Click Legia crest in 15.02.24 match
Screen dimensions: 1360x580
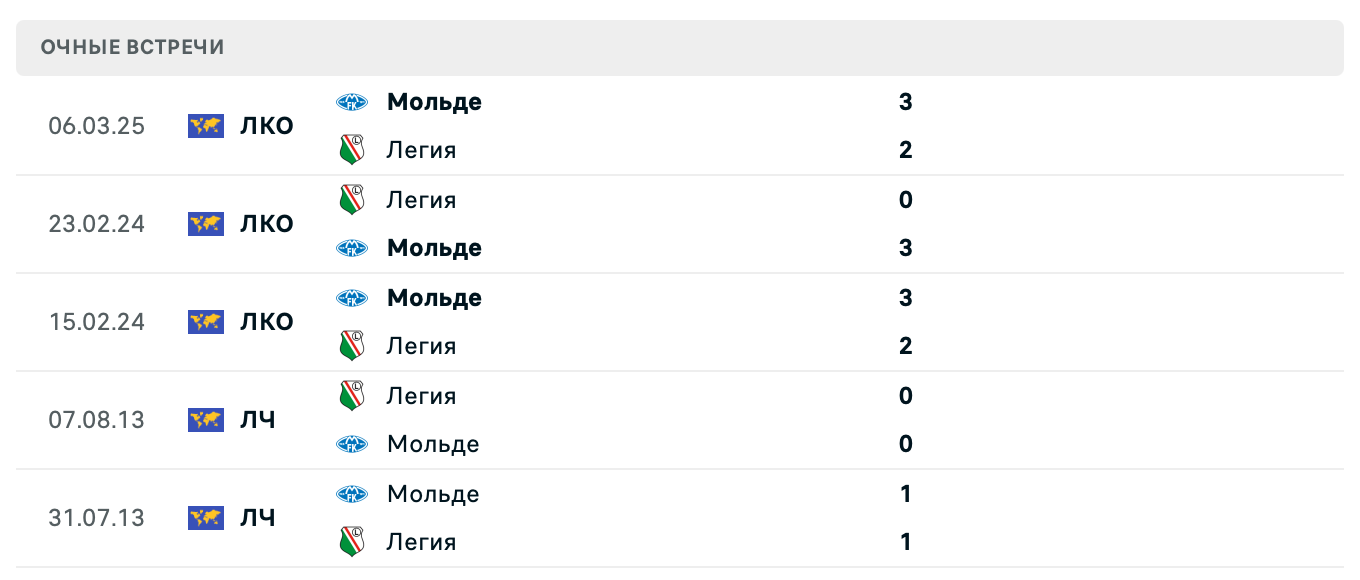pyautogui.click(x=351, y=346)
